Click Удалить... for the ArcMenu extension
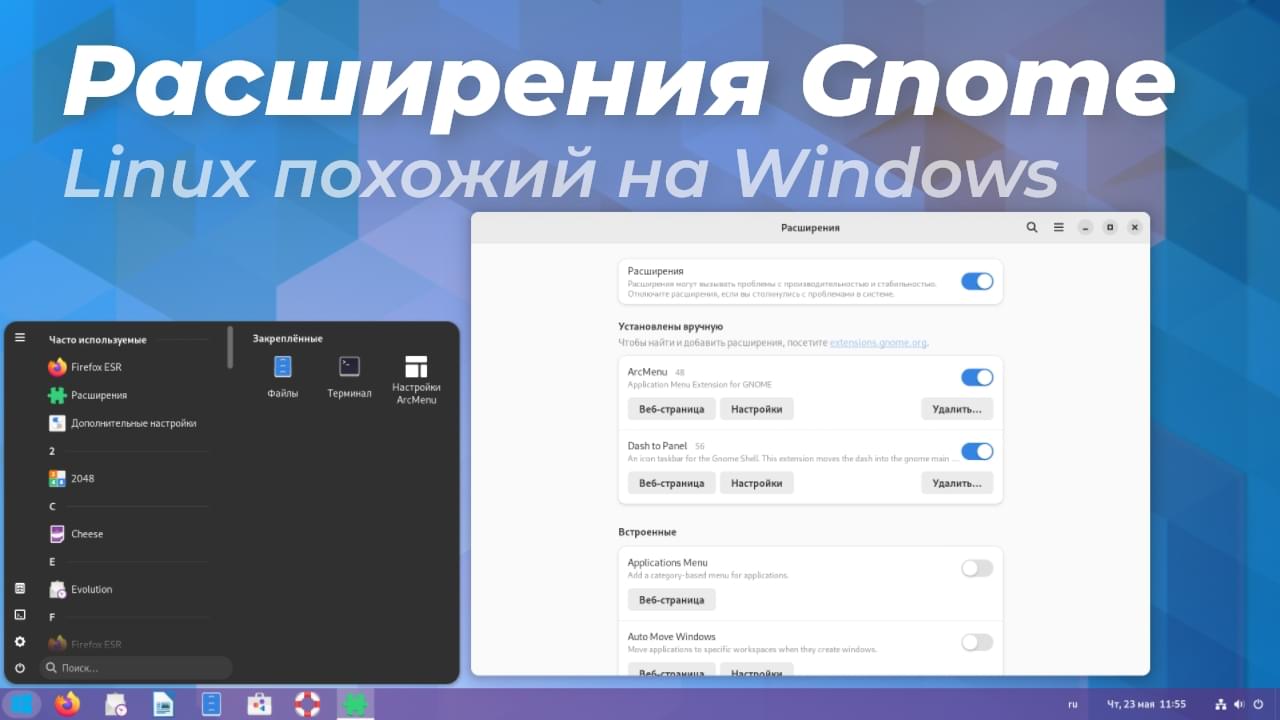 pos(957,409)
